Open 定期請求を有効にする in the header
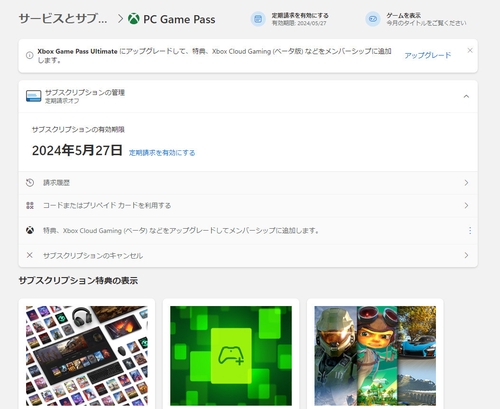Viewport: 500px width, 409px height. pos(300,19)
